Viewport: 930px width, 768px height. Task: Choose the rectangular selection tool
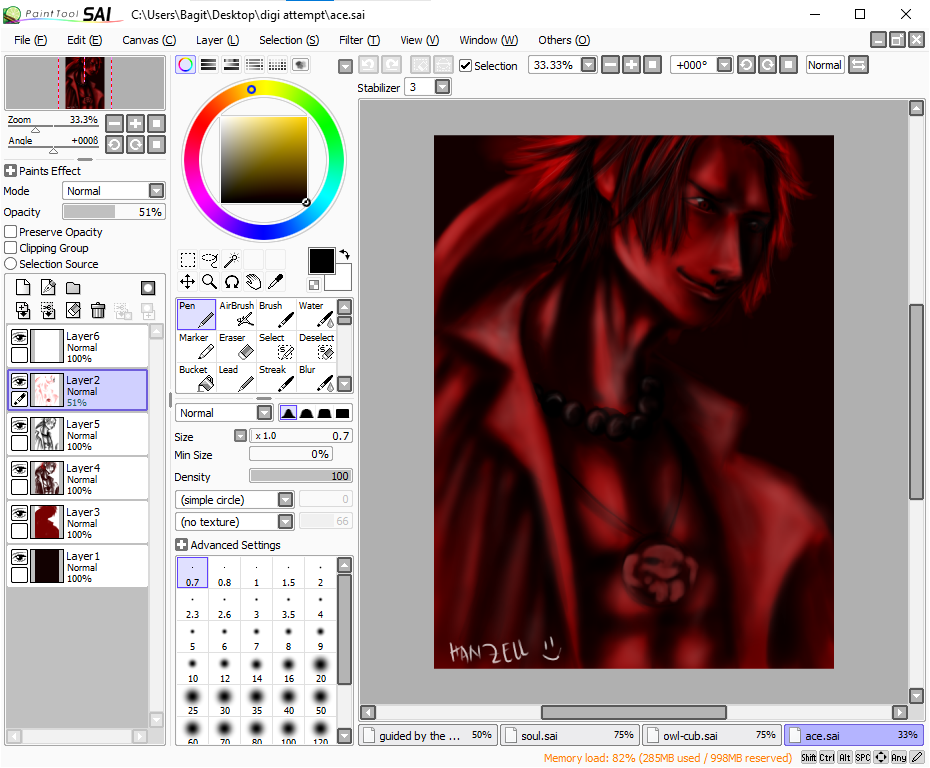187,260
